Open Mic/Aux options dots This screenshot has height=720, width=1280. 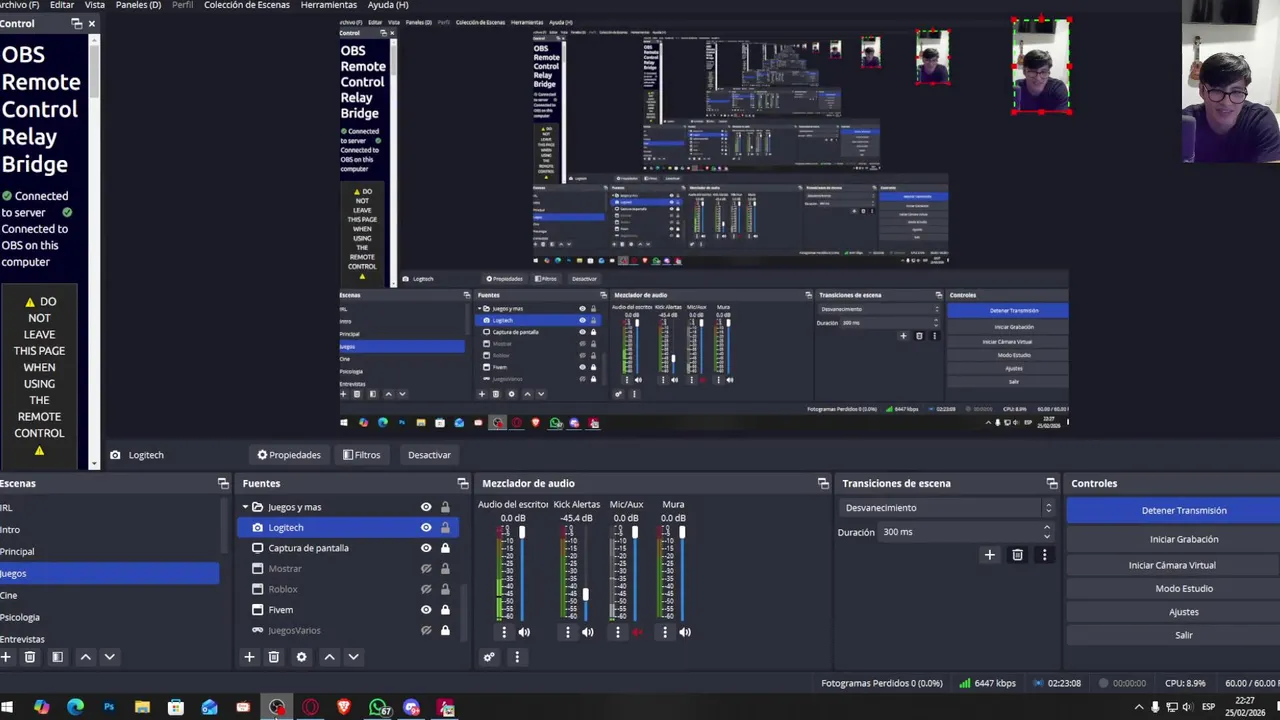click(617, 632)
